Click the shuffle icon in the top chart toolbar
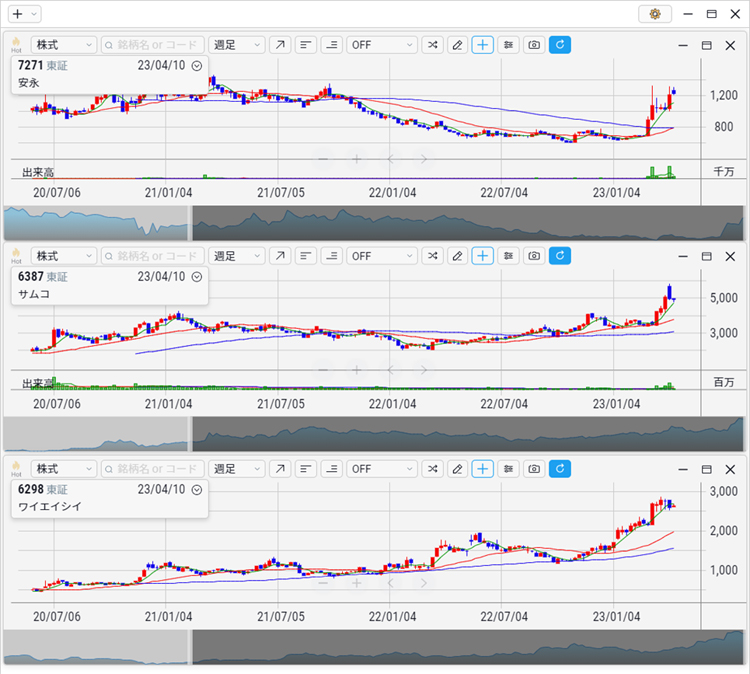Screen dimensions: 750x674 coord(432,45)
